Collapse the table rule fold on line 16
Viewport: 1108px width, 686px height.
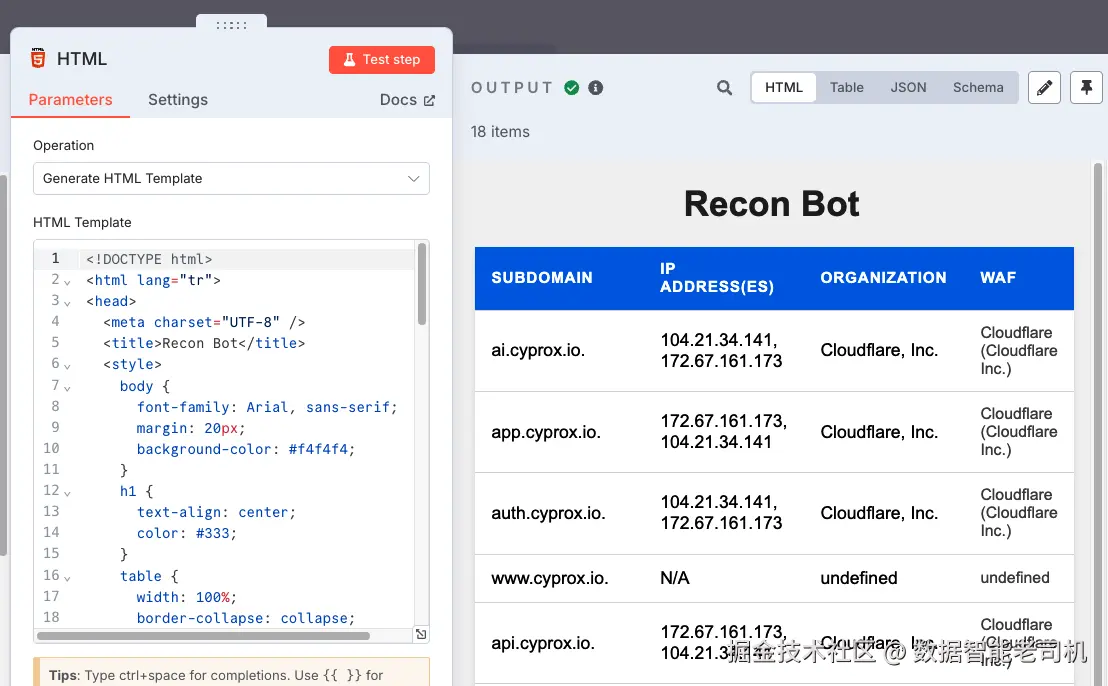click(x=67, y=578)
